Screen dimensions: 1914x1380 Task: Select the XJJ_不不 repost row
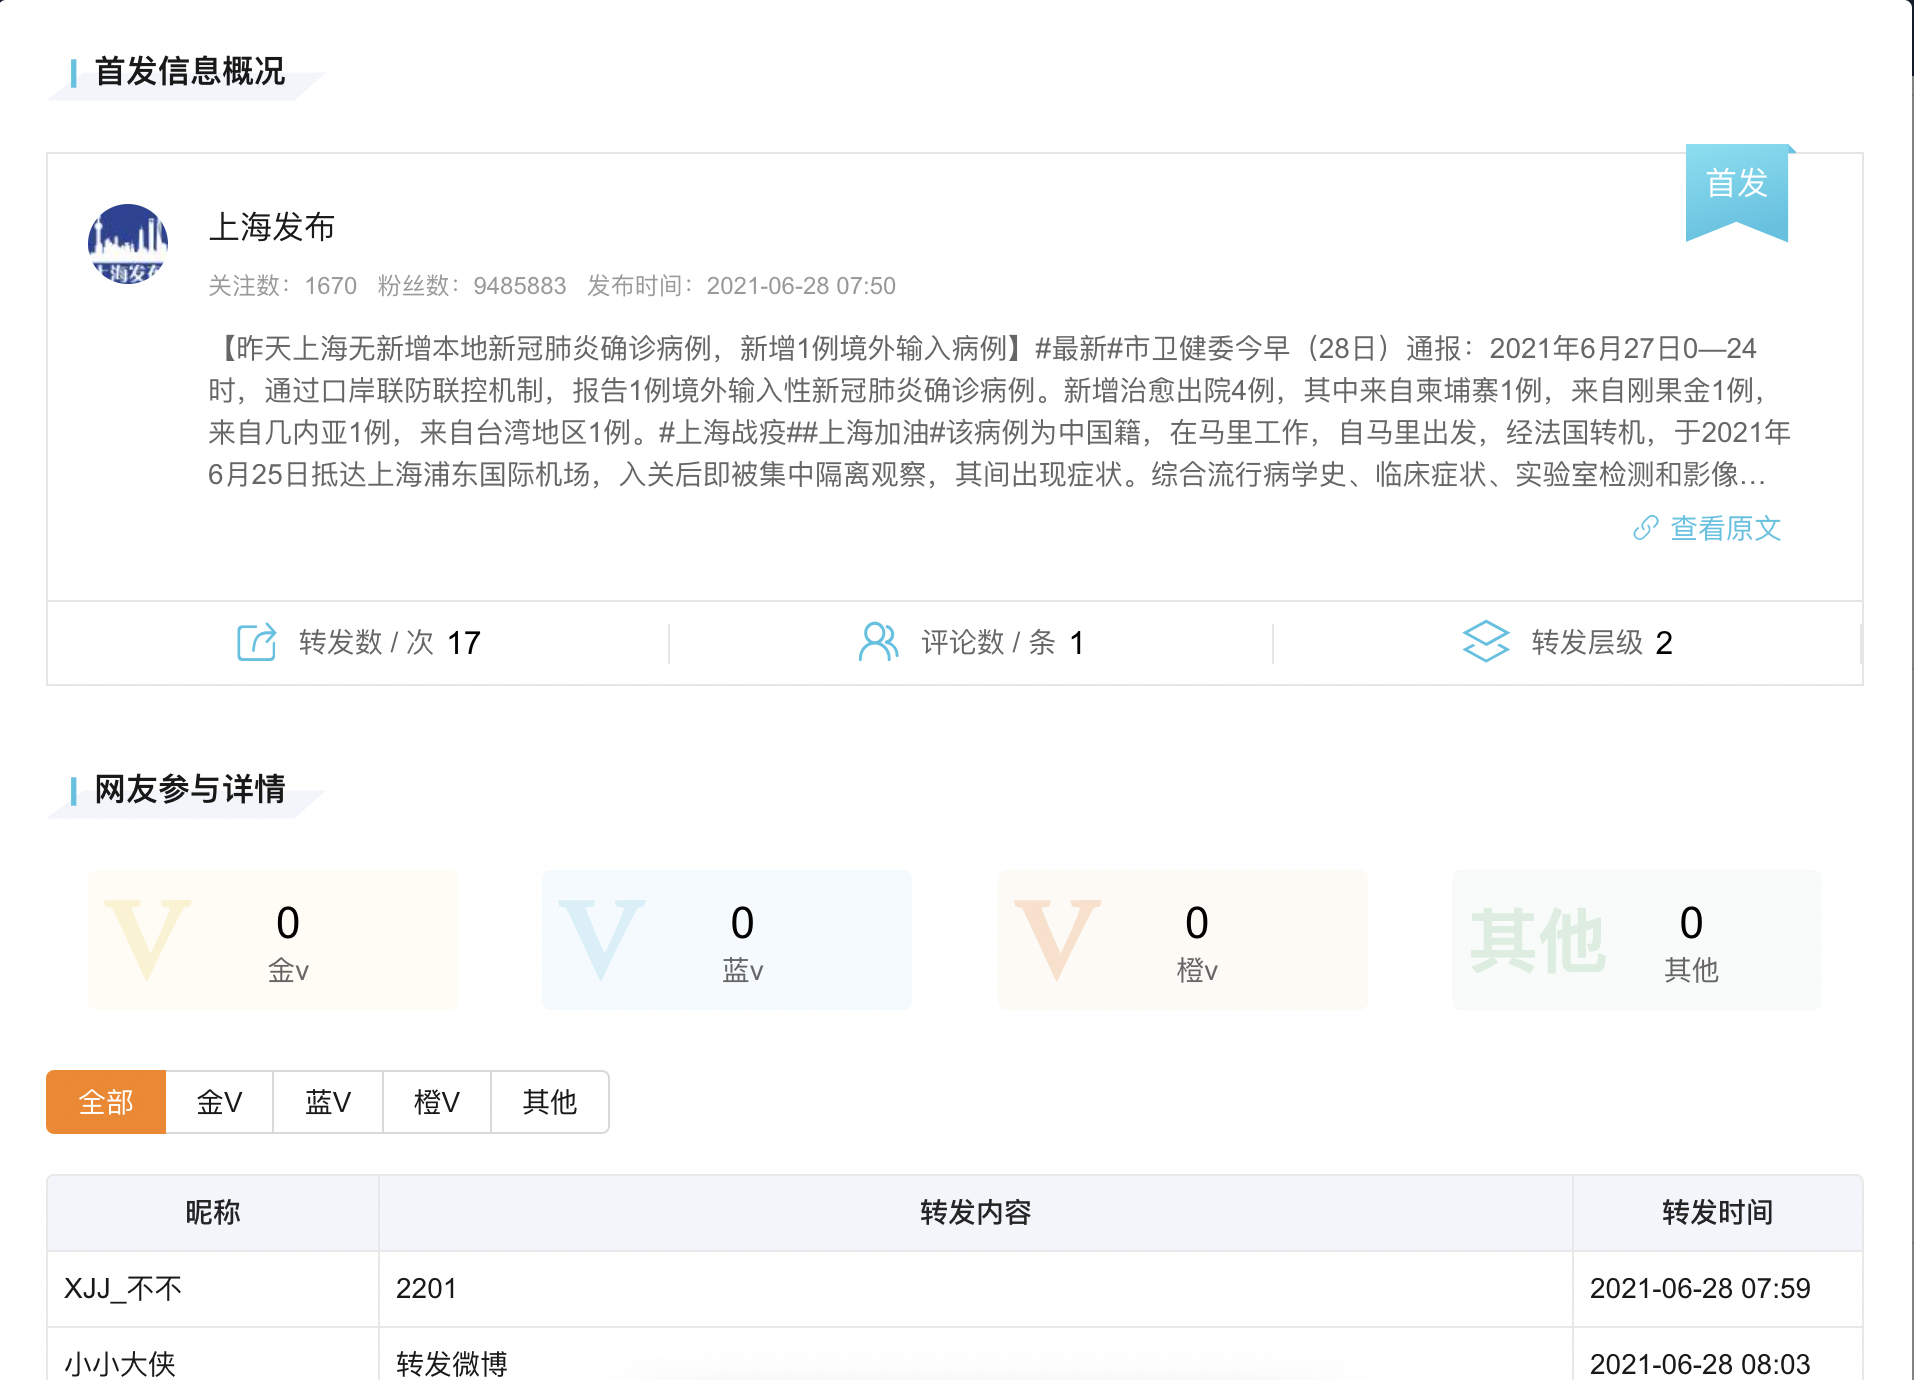pyautogui.click(x=122, y=1289)
